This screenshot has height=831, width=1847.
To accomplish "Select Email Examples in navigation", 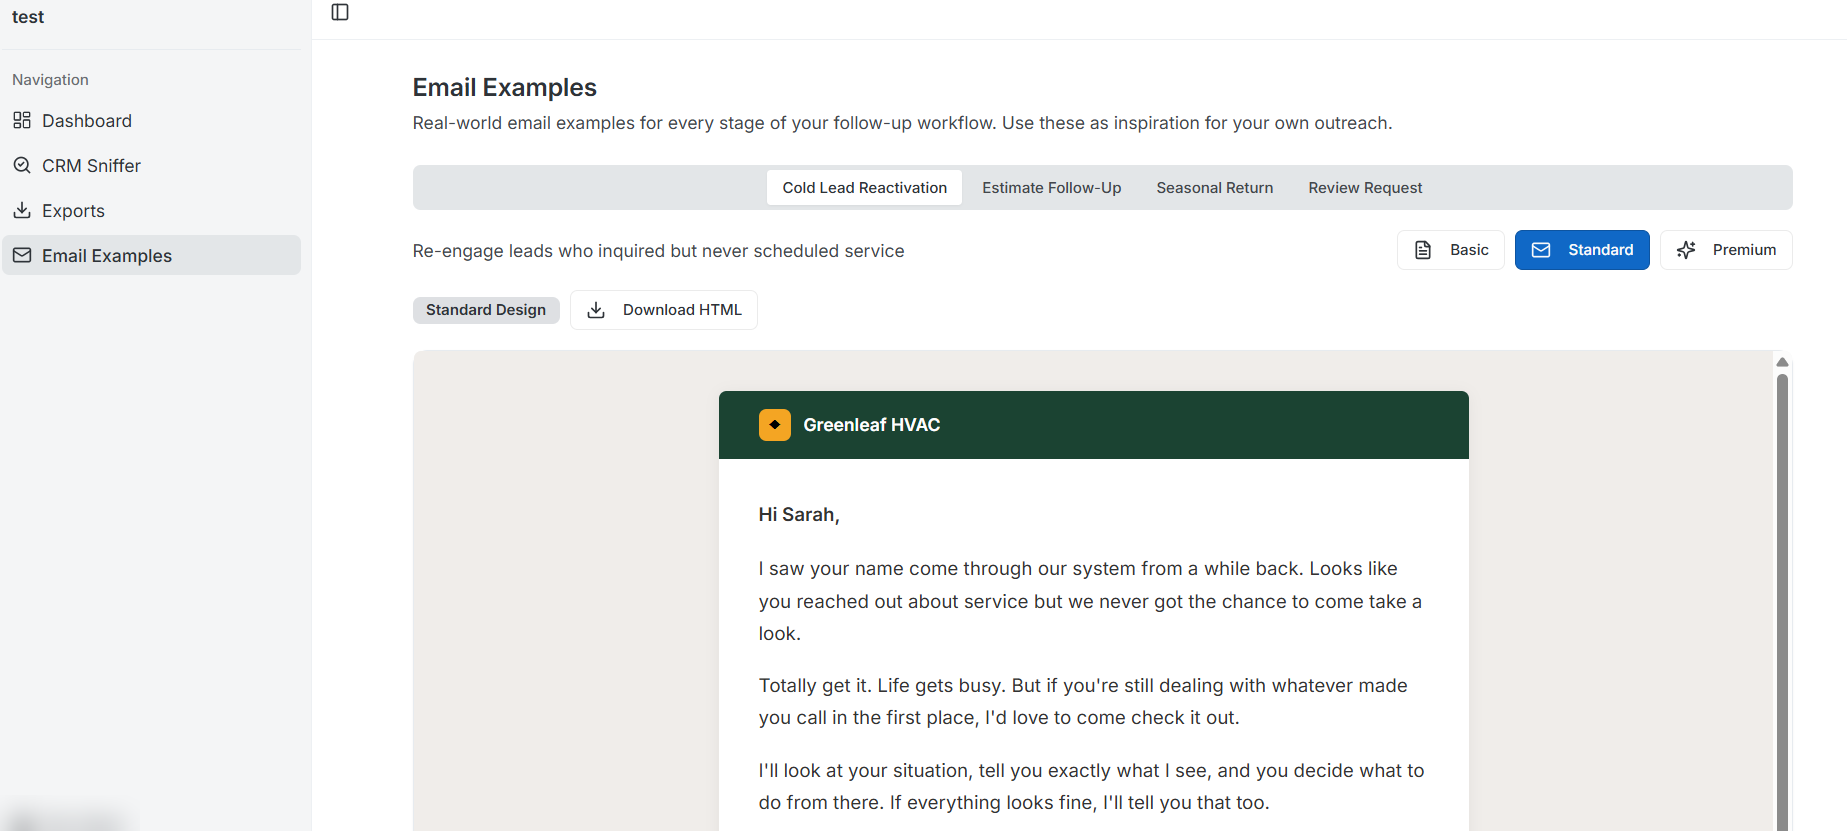I will pos(151,255).
